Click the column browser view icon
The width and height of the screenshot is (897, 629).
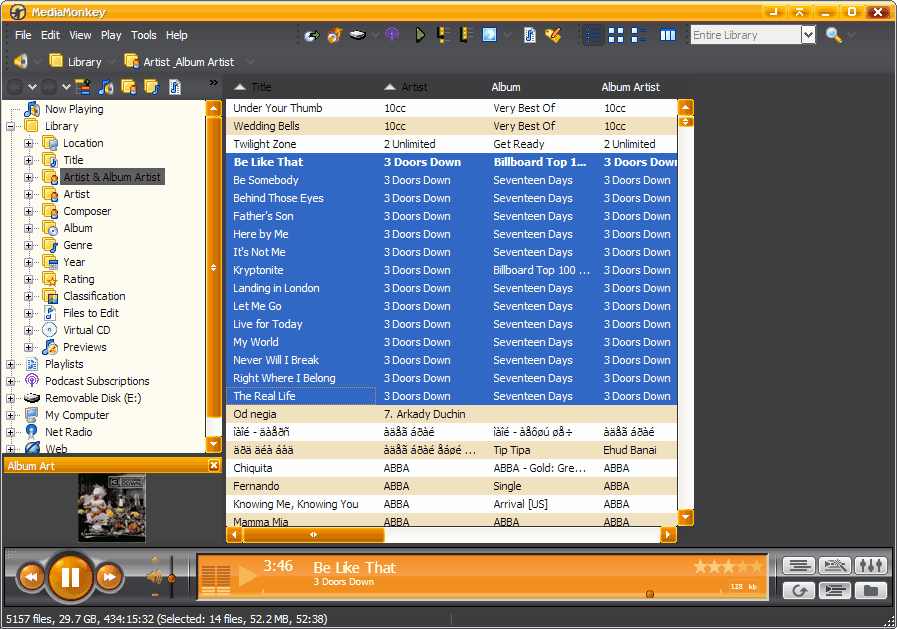(x=668, y=35)
